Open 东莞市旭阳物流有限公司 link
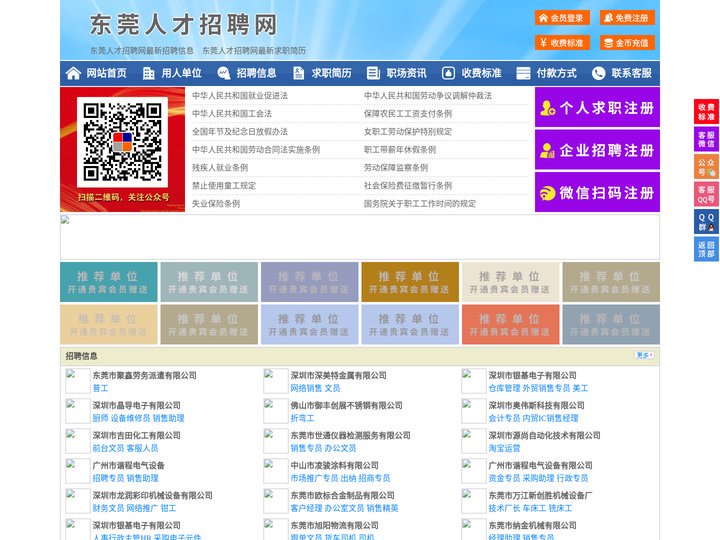The height and width of the screenshot is (540, 720). tap(335, 525)
